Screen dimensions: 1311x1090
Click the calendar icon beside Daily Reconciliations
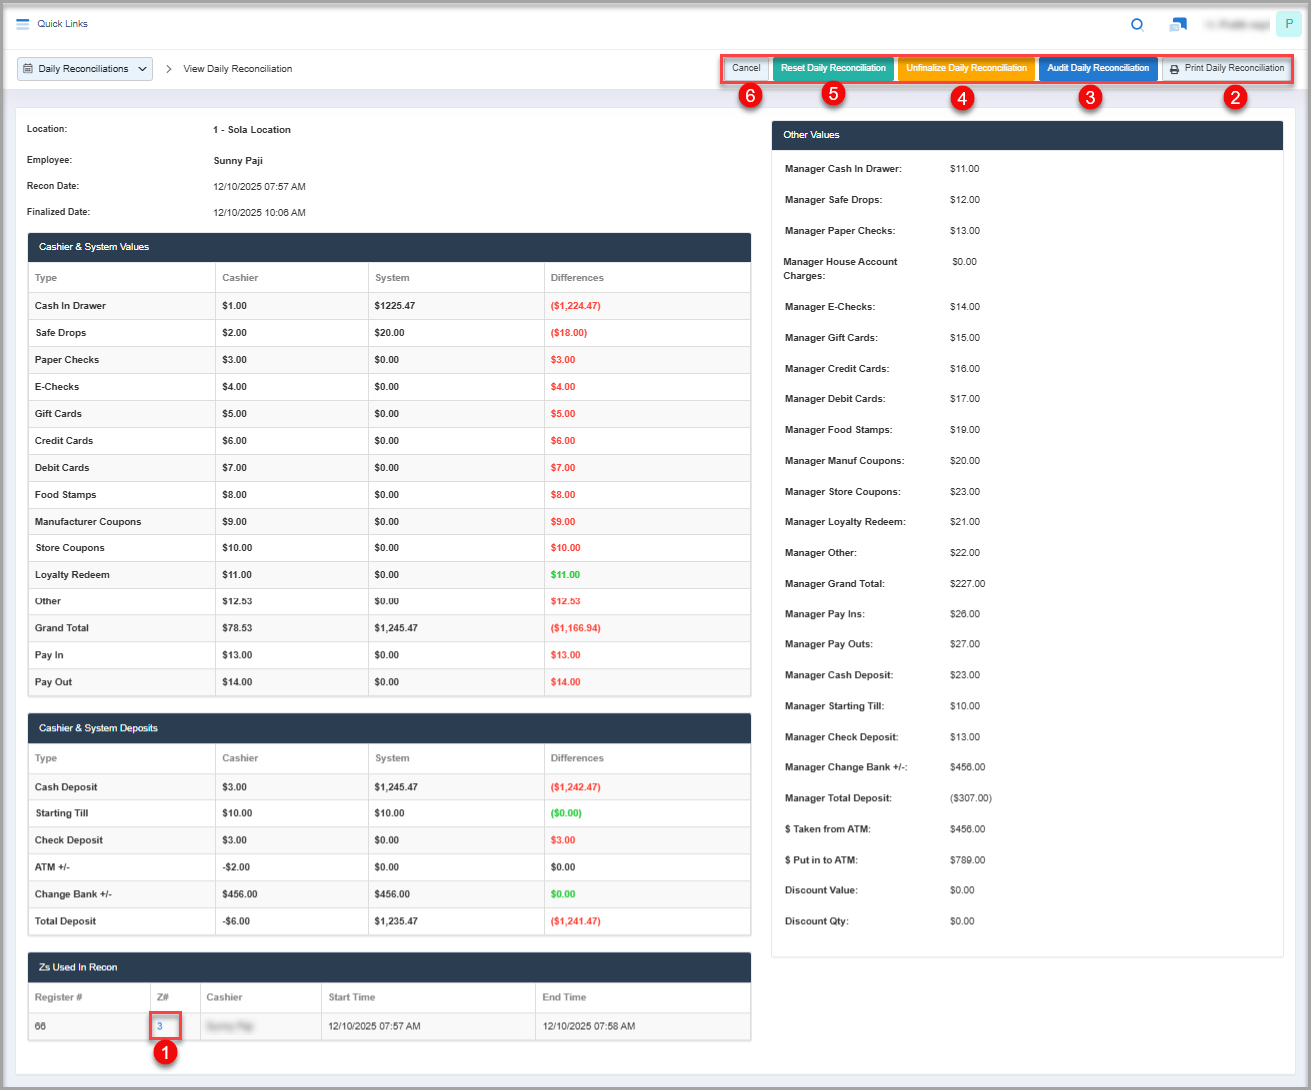[x=28, y=69]
